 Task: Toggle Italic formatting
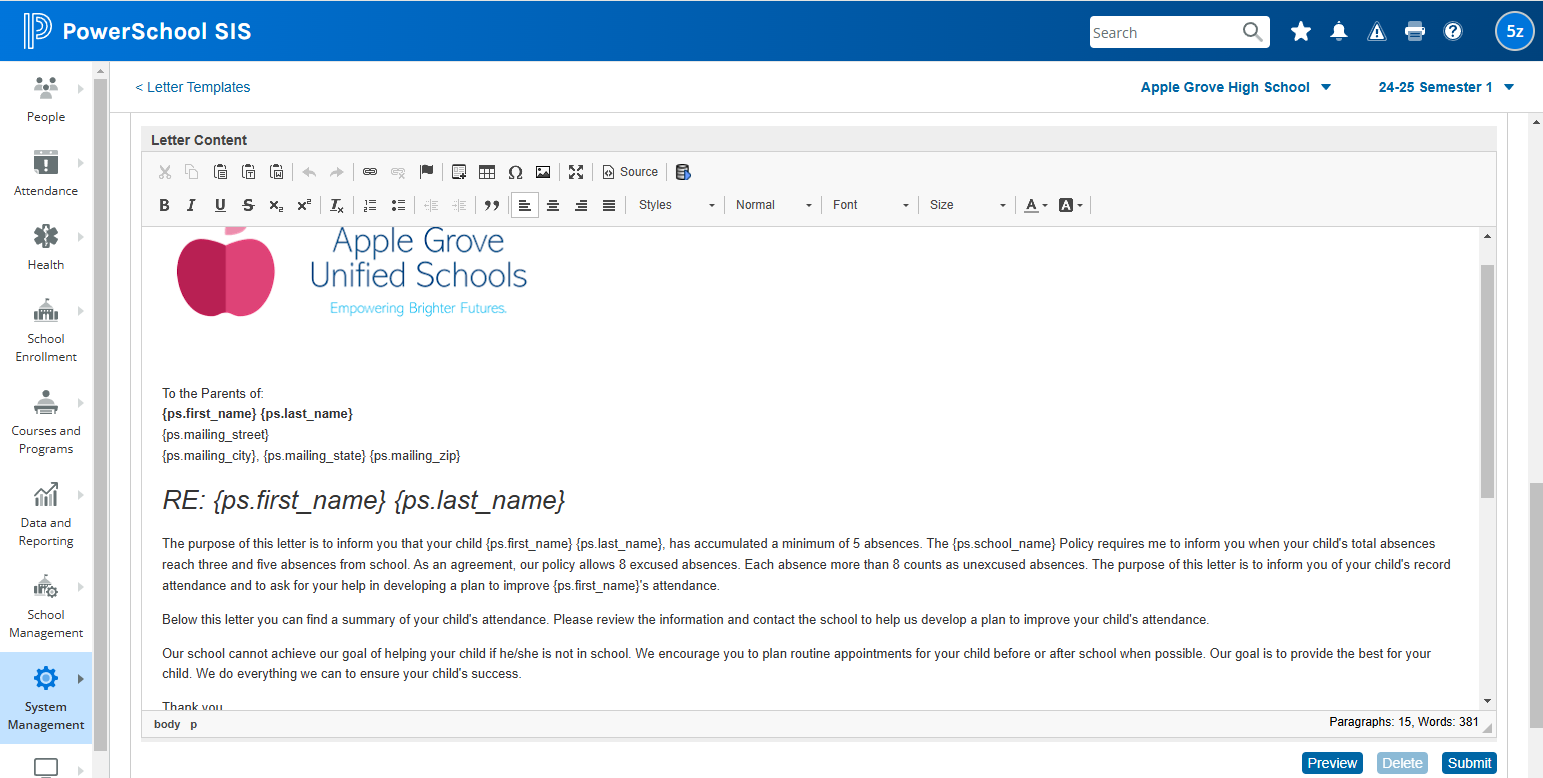click(192, 205)
